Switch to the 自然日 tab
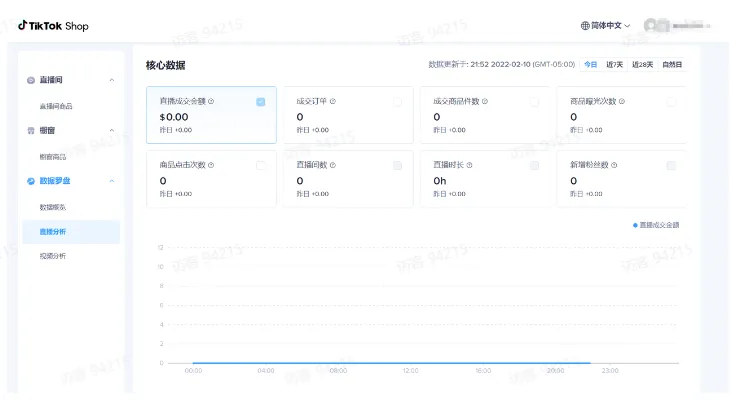This screenshot has height=400, width=731. 672,64
